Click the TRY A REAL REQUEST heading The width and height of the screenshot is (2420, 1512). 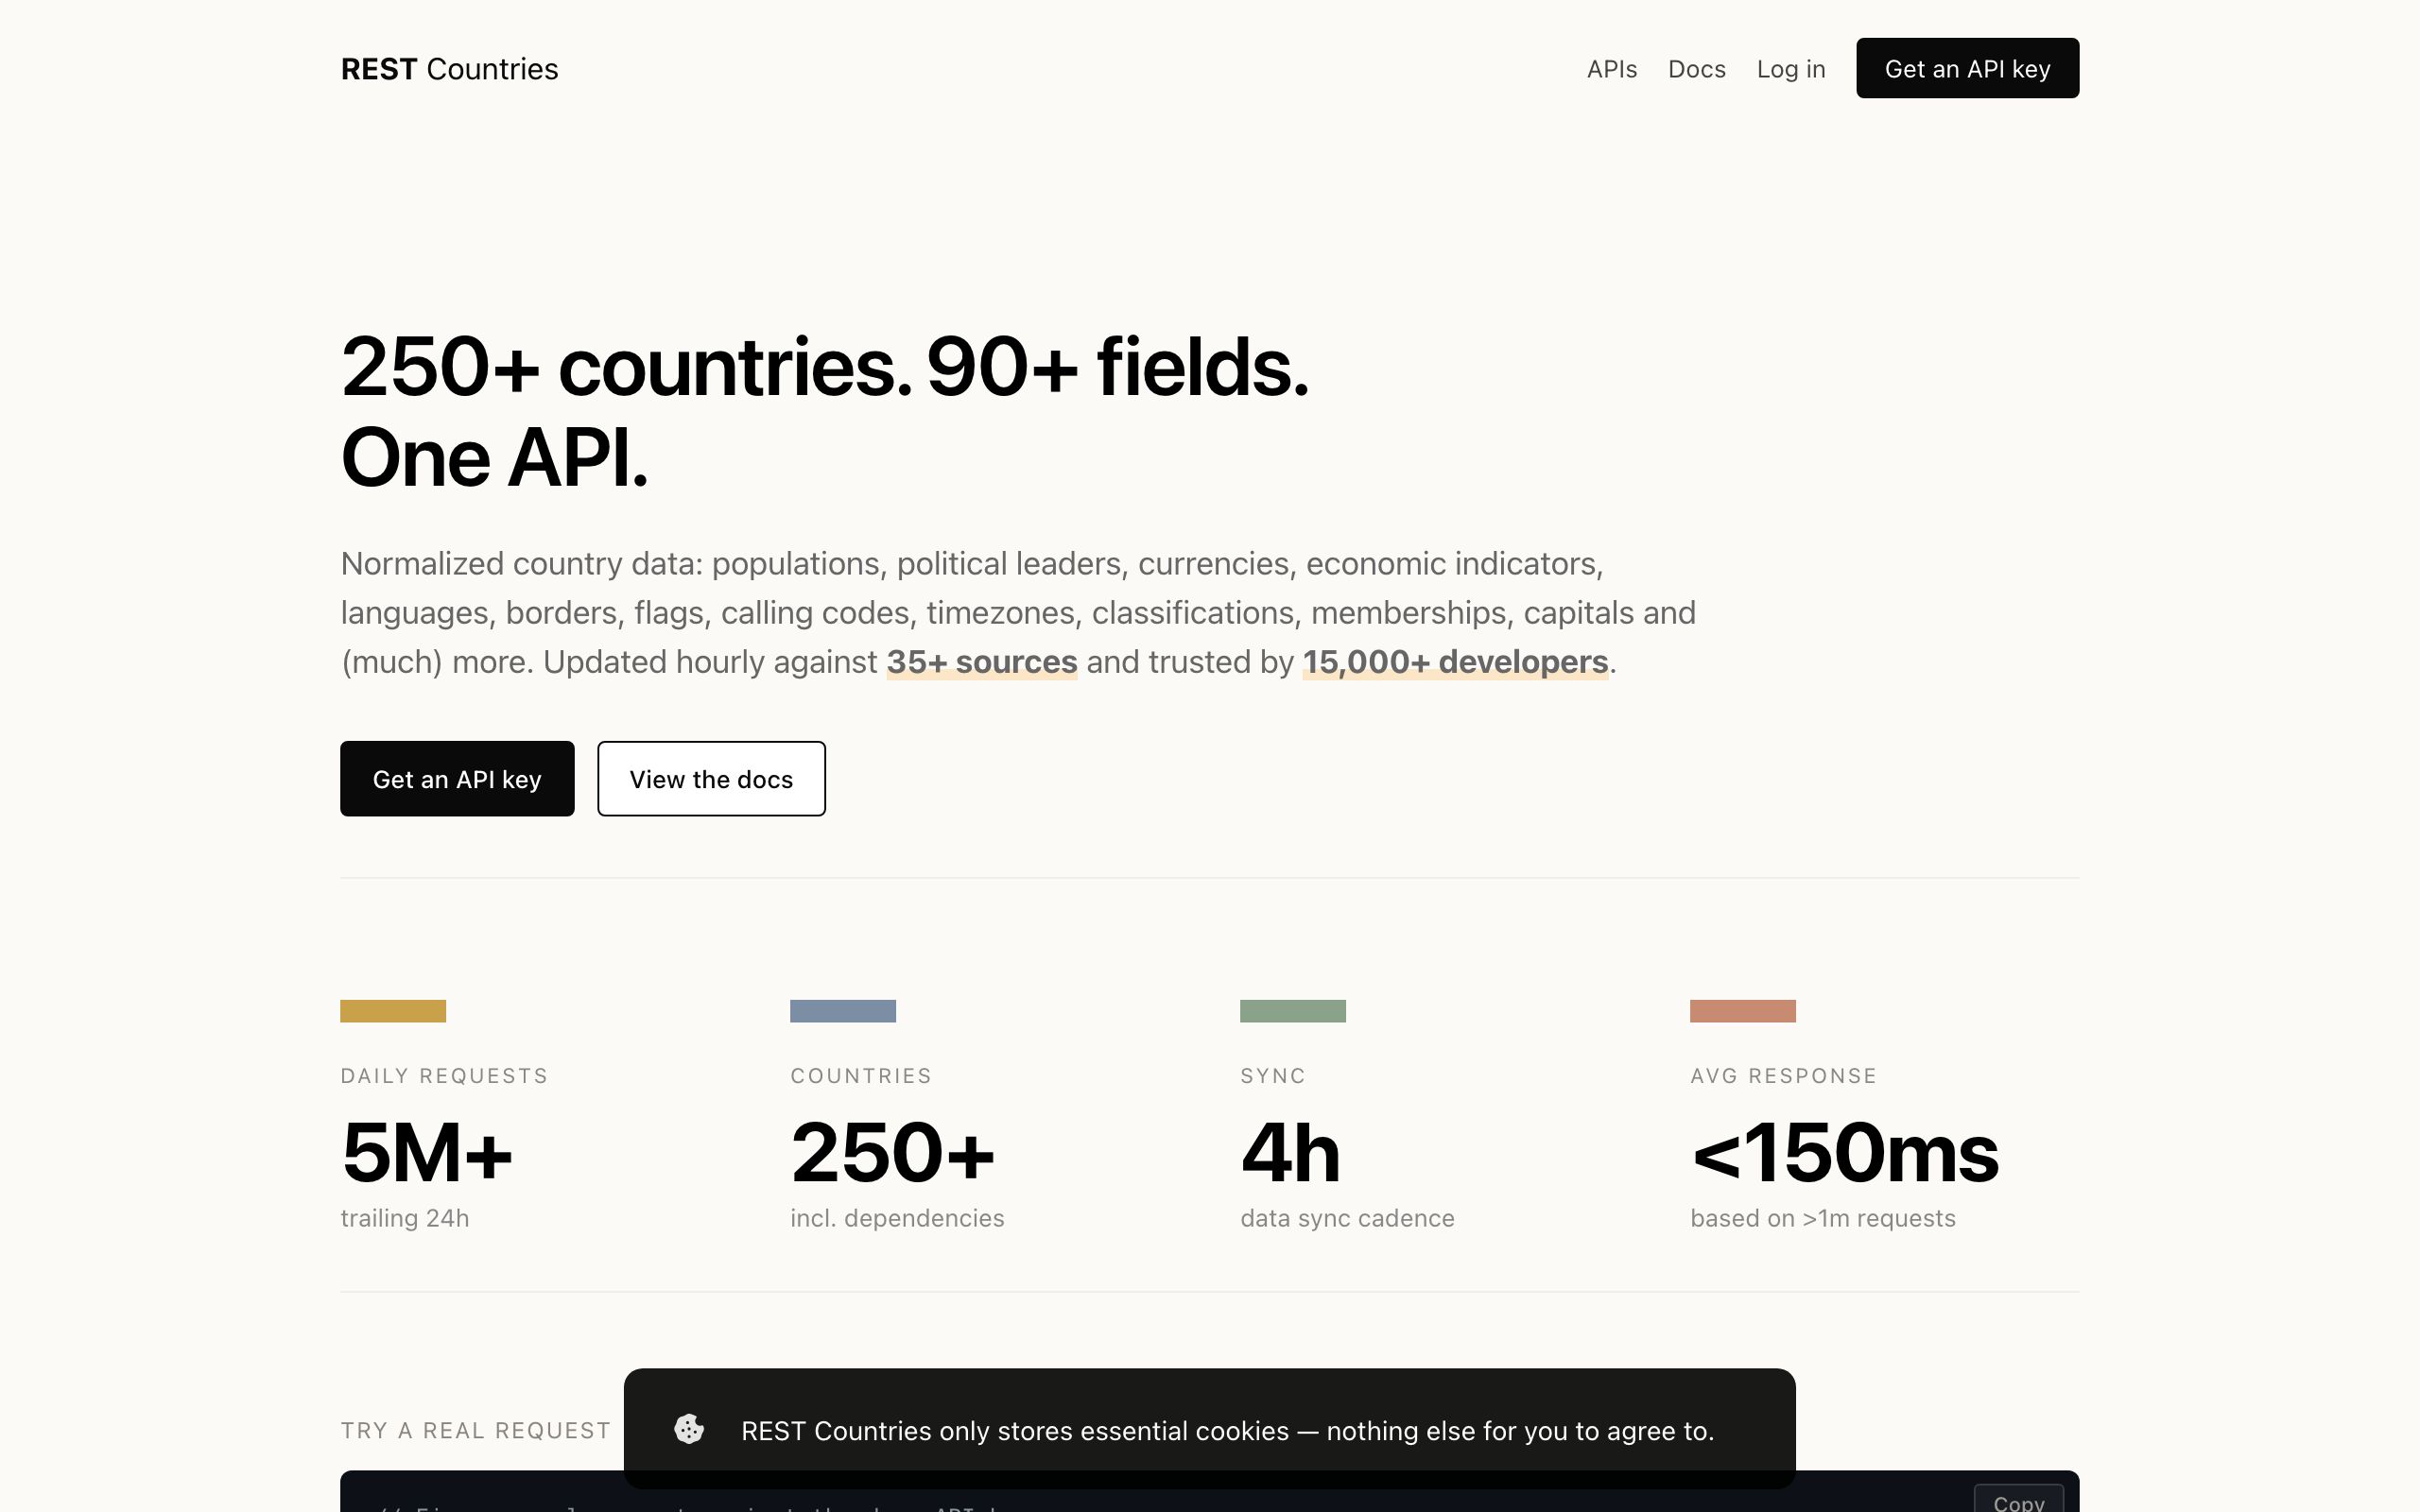[475, 1430]
